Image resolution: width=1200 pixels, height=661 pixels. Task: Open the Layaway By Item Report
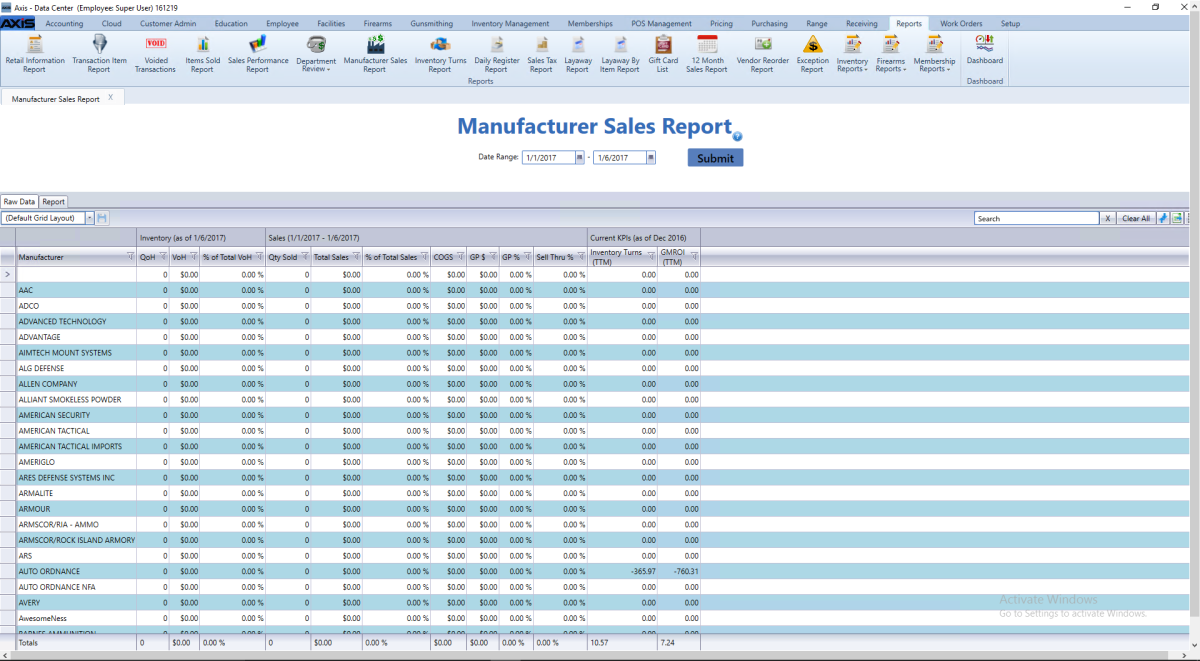click(620, 53)
